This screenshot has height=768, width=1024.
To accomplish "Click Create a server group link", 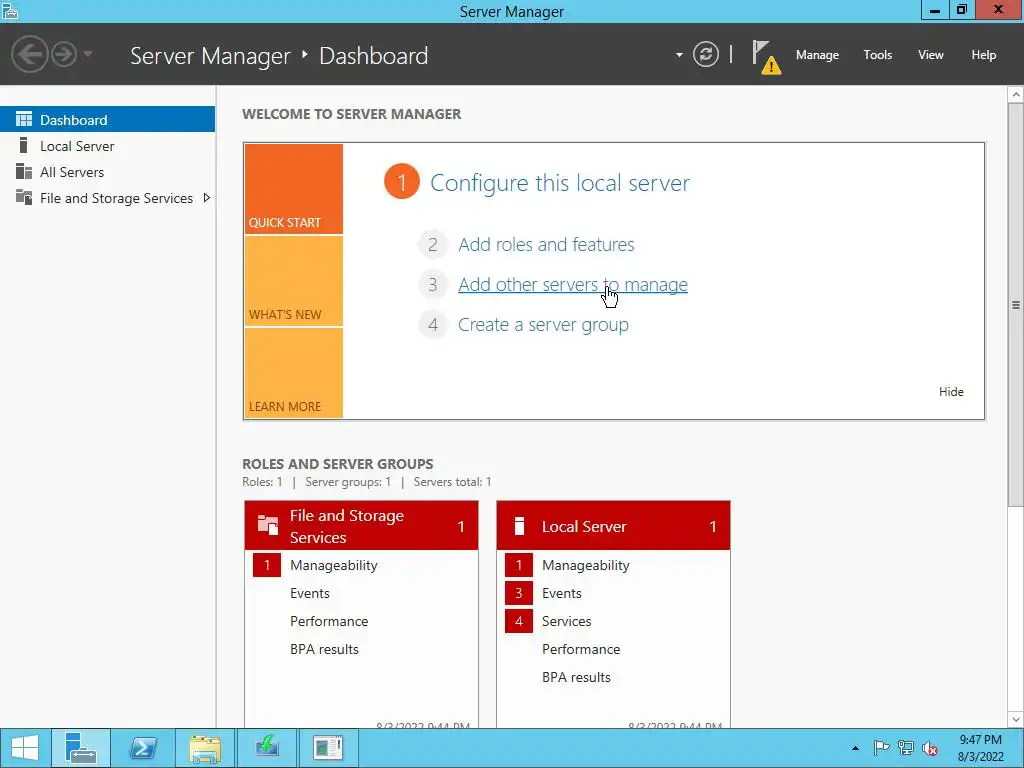I will click(x=543, y=325).
